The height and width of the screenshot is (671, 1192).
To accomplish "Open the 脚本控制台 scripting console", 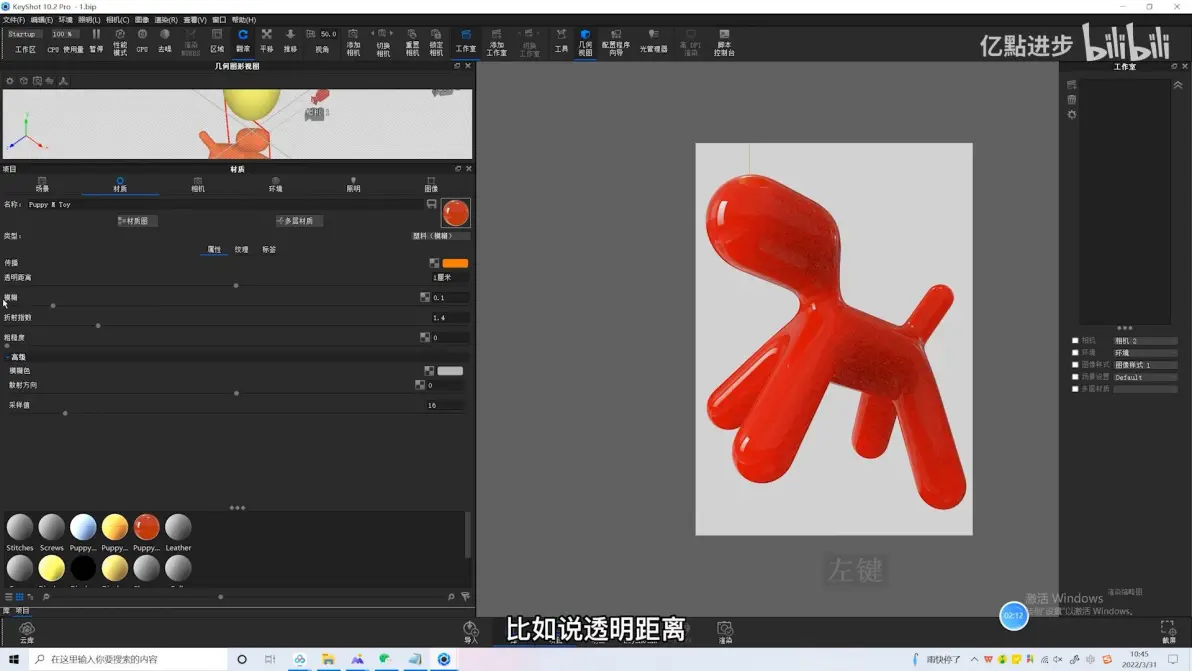I will 724,43.
